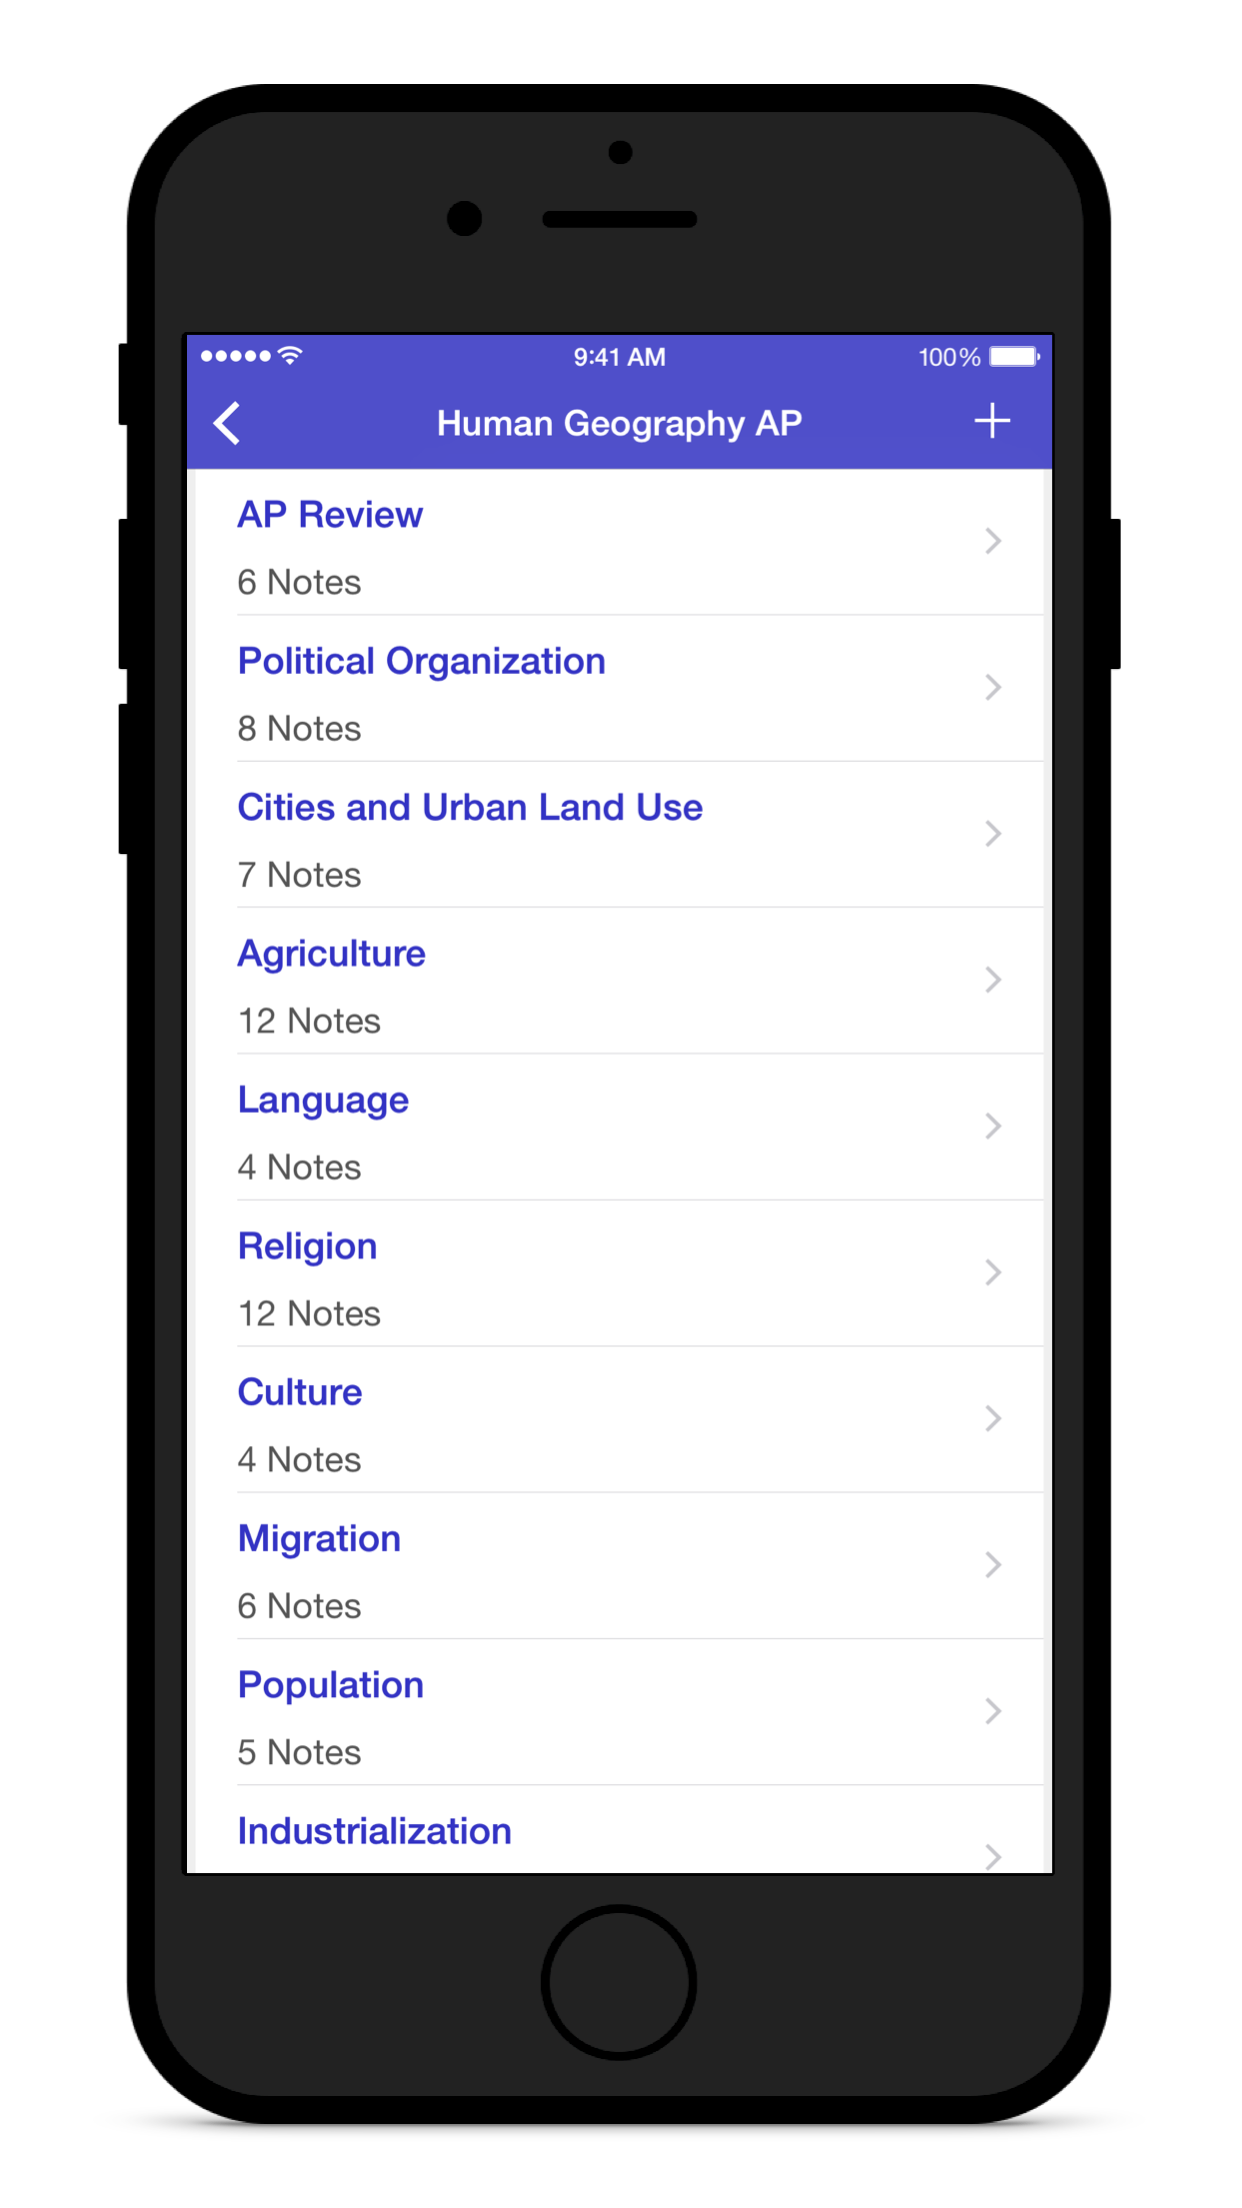Tap the back arrow icon
Image resolution: width=1242 pixels, height=2208 pixels.
tap(228, 423)
